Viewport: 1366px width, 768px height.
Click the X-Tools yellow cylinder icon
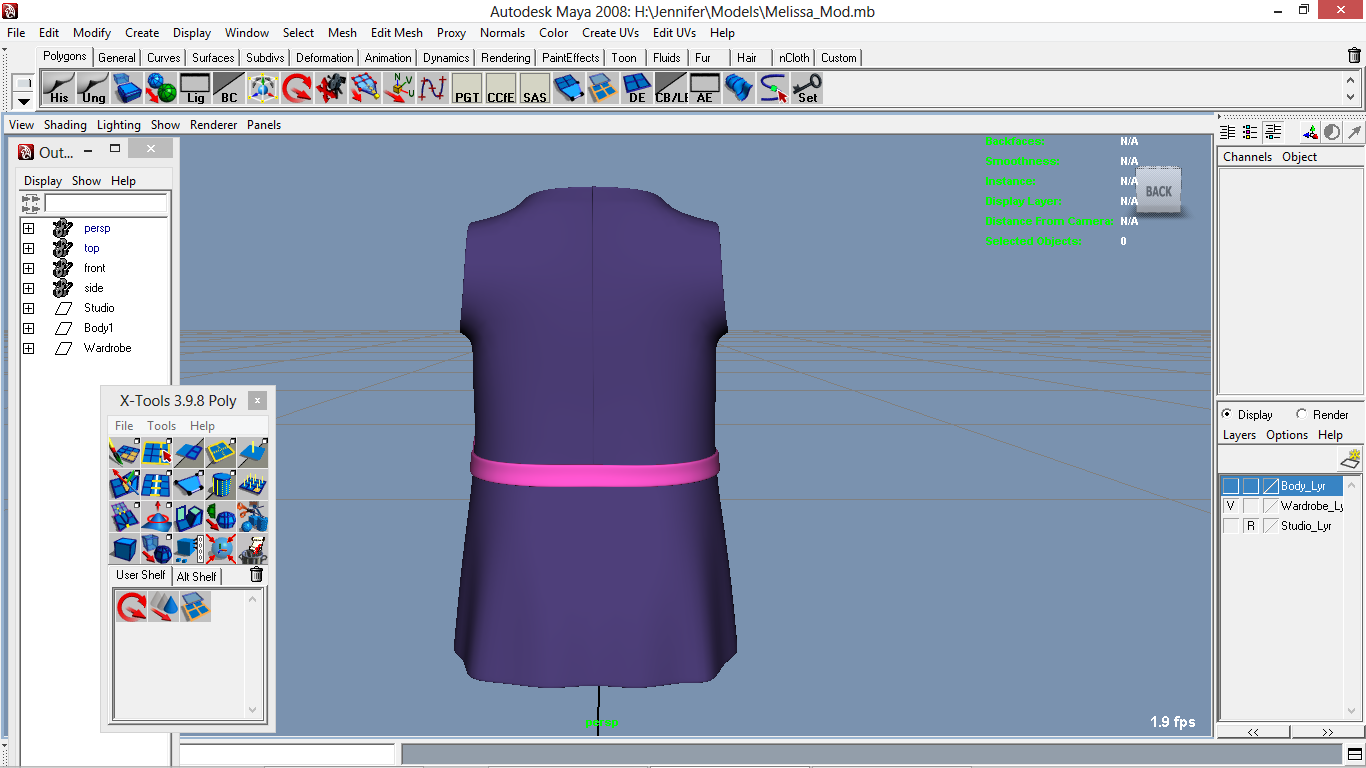pos(220,485)
